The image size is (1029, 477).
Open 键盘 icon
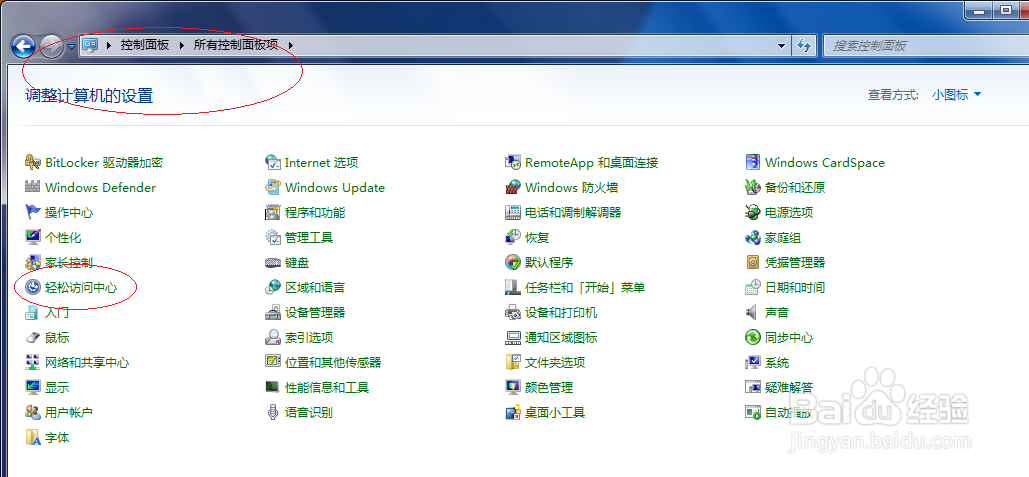273,262
